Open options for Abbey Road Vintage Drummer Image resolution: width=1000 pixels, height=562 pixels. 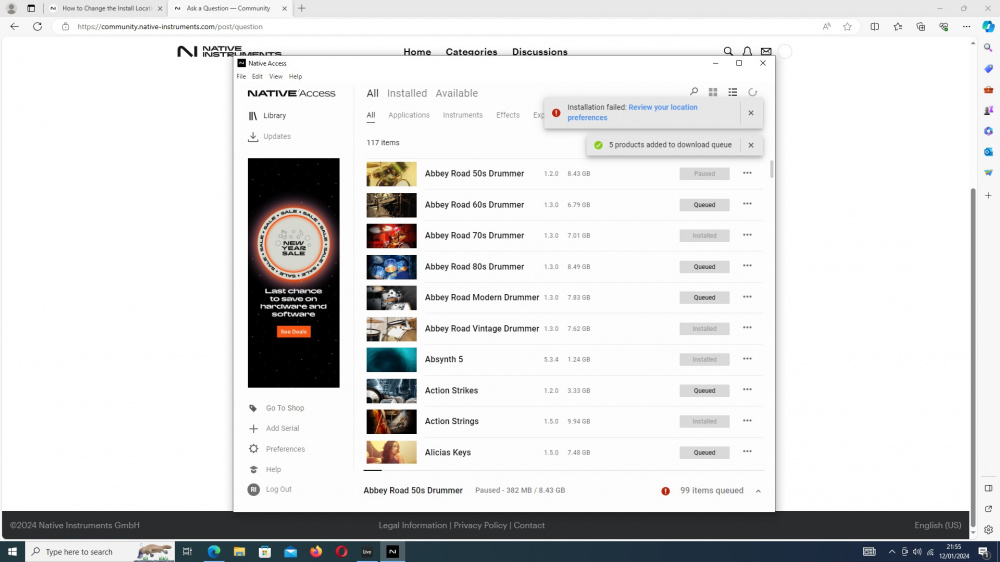tap(747, 328)
